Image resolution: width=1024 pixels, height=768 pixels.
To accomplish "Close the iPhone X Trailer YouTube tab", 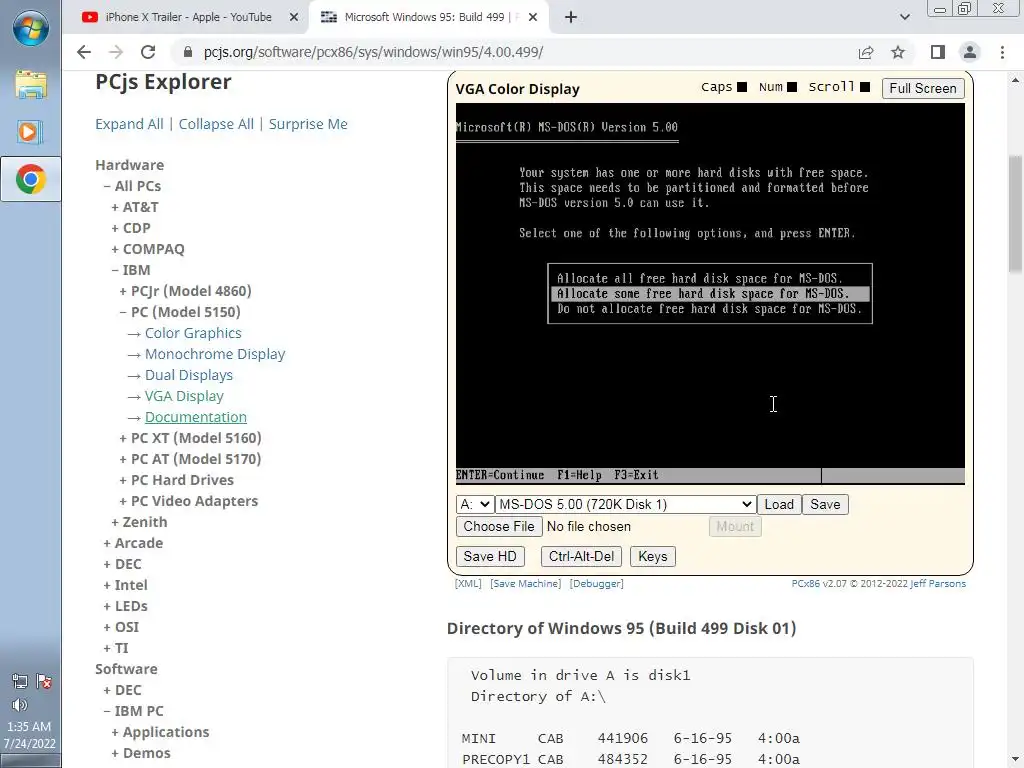I will 294,17.
